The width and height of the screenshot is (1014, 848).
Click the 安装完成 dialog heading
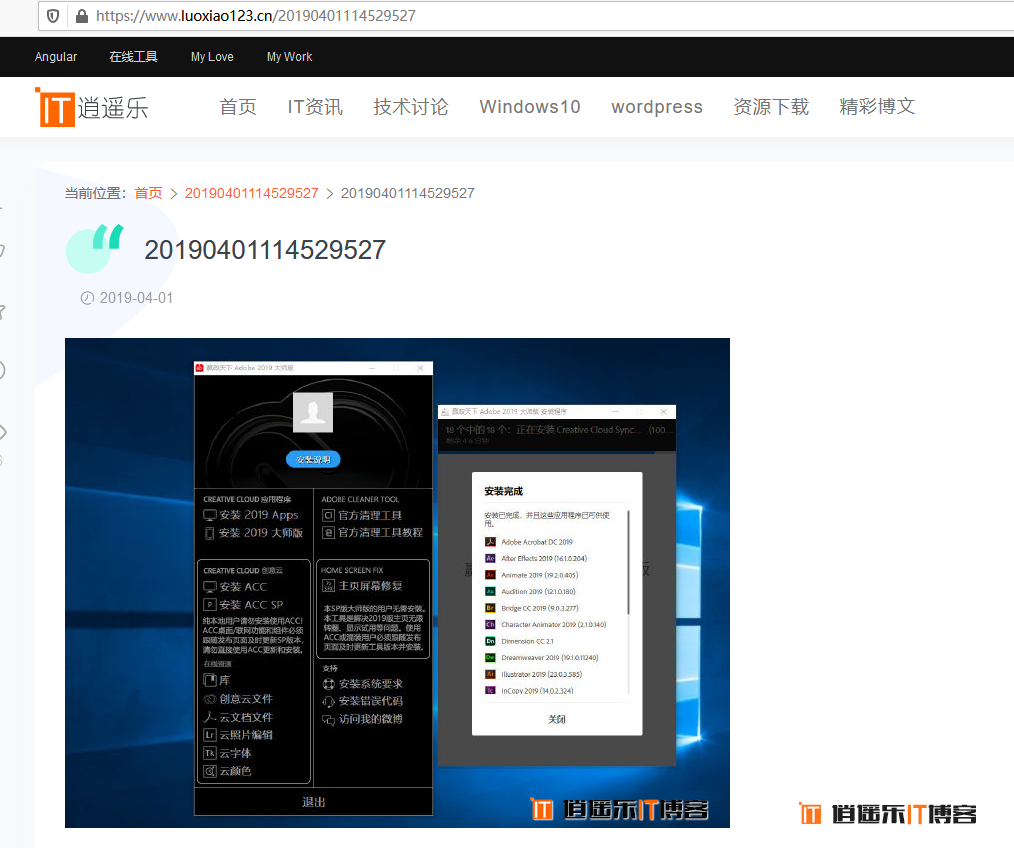(504, 491)
